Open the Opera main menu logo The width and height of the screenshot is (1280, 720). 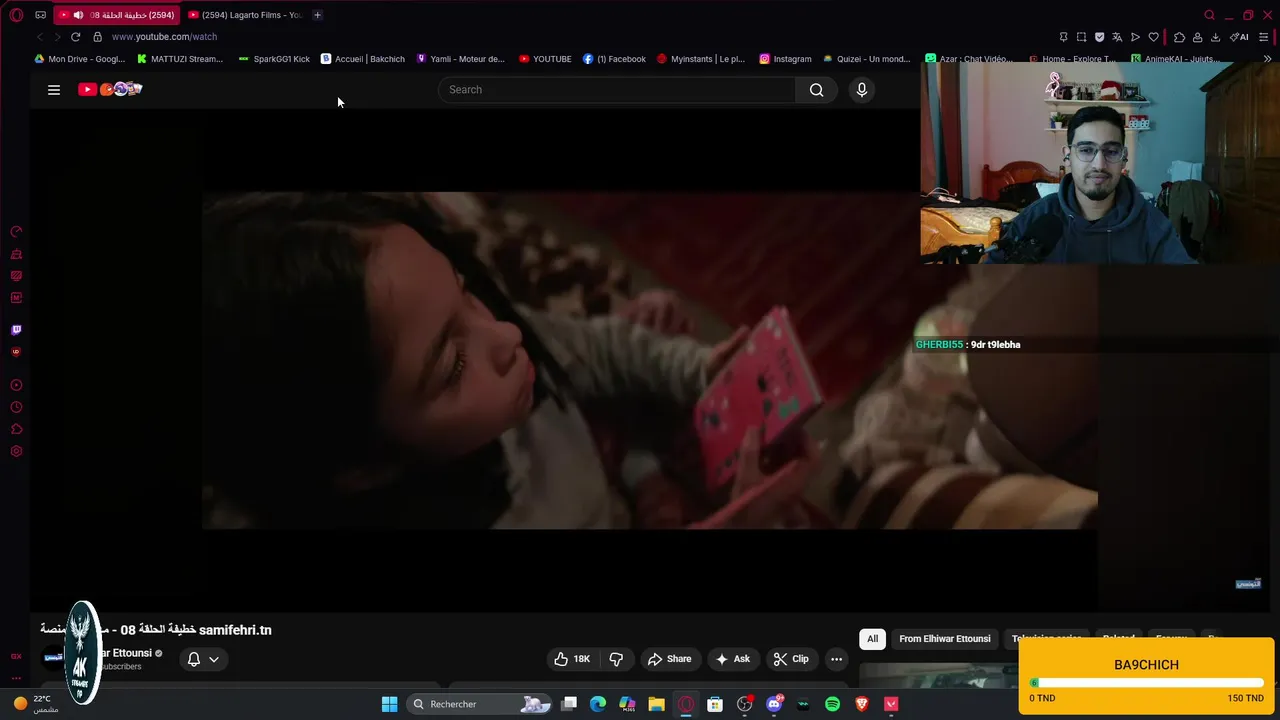pos(16,15)
